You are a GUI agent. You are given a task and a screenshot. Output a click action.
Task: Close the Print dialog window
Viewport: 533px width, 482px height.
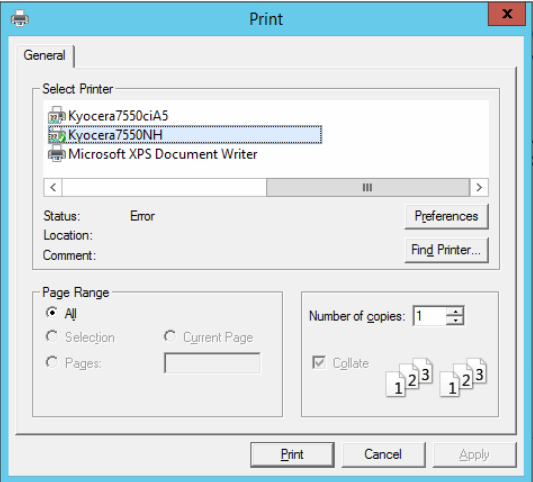[x=506, y=14]
